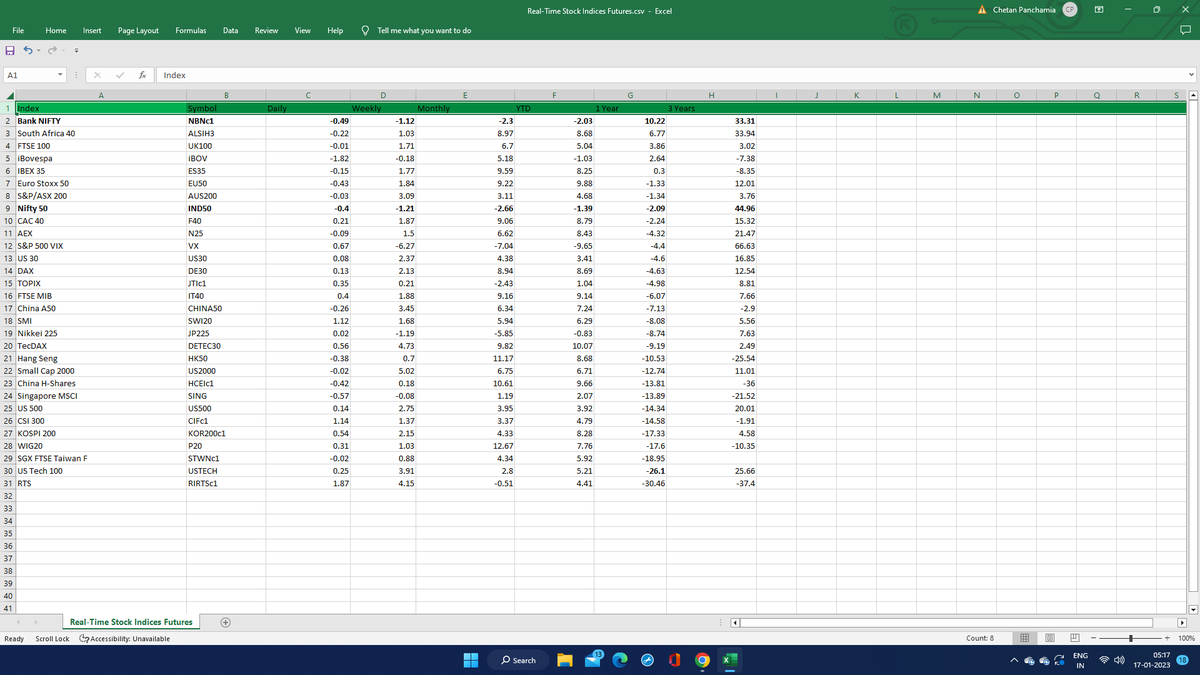
Task: Click the Chetan Panchamia account name
Action: [x=1024, y=10]
